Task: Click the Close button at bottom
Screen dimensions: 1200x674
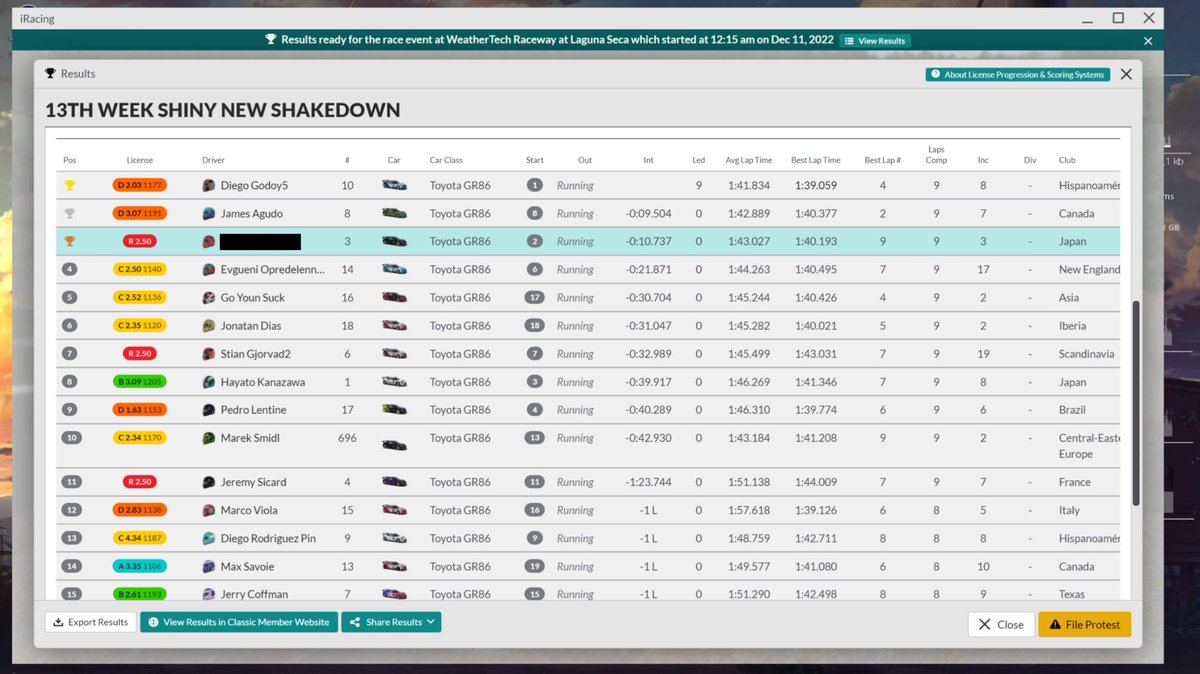Action: pyautogui.click(x=1001, y=624)
